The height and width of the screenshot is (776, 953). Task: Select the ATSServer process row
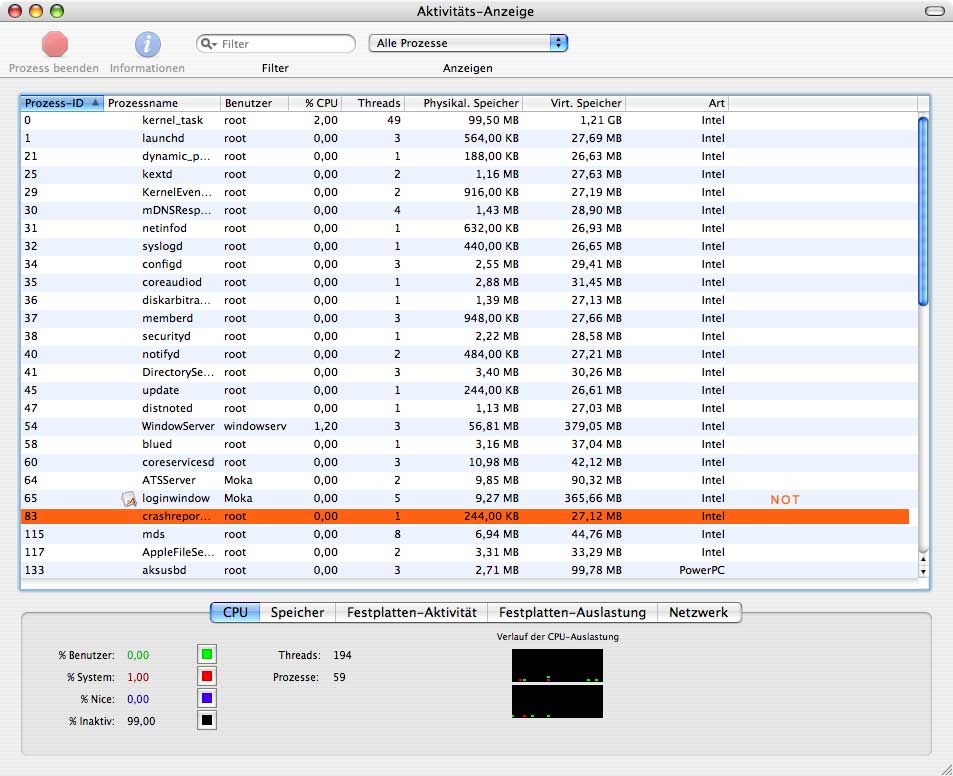[469, 480]
